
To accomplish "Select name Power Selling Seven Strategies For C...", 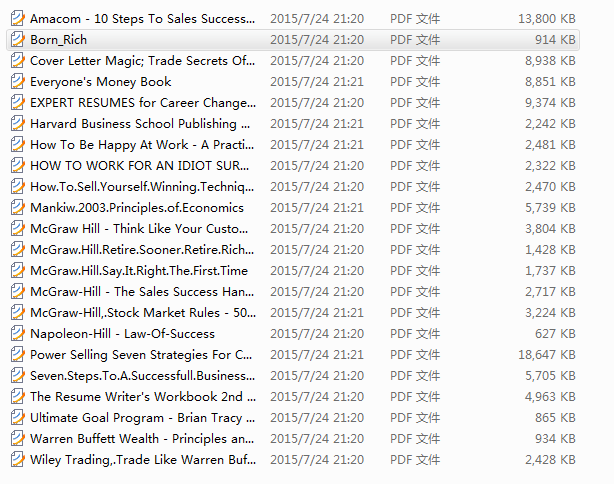I will tap(141, 355).
